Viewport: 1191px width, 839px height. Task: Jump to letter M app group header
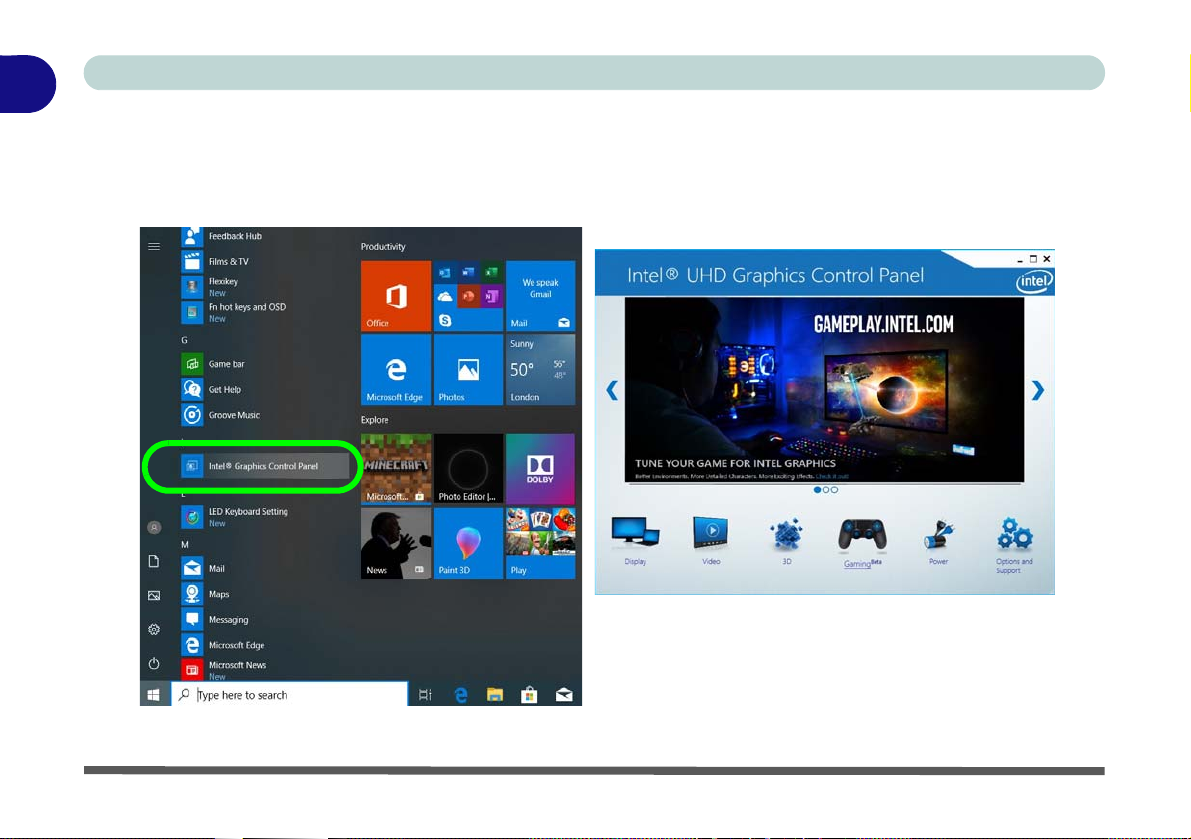coord(185,544)
